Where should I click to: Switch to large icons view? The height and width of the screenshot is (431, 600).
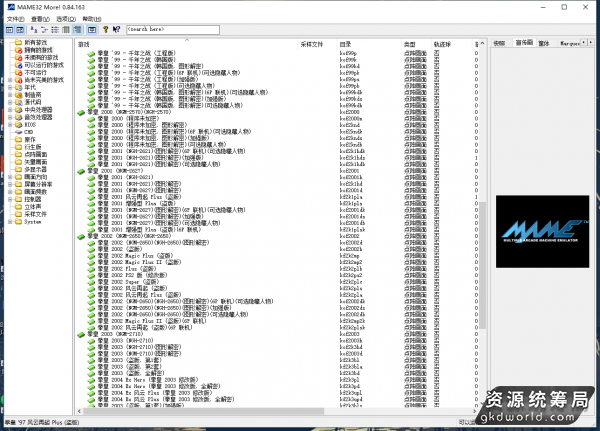[34, 29]
